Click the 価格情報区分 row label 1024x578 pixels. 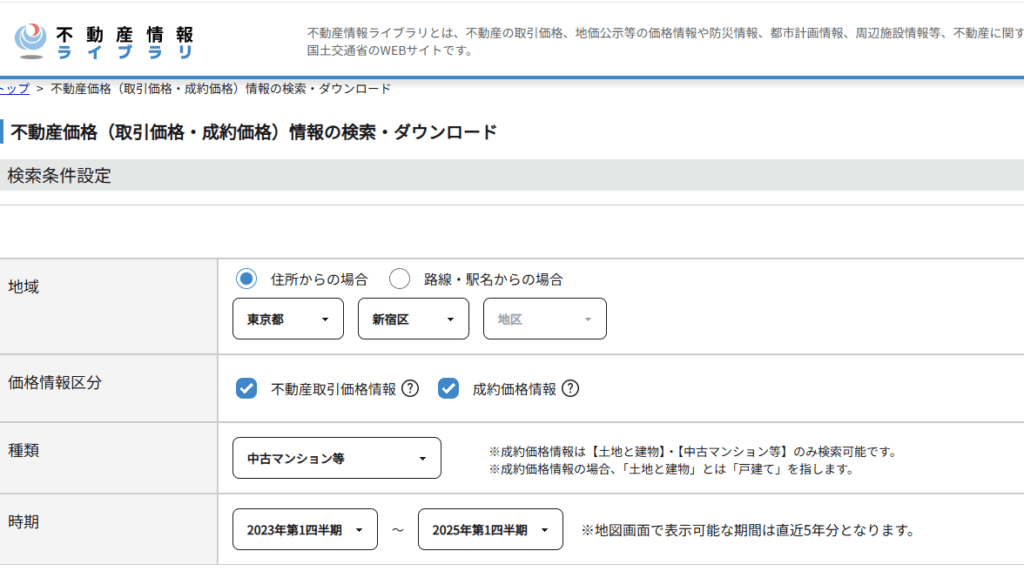[x=55, y=382]
